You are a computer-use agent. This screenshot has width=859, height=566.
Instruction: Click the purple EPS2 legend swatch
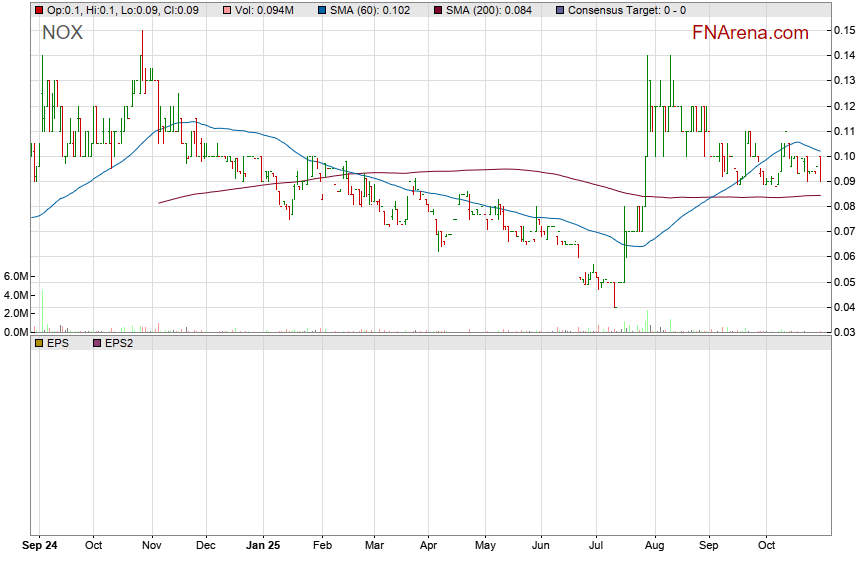97,342
